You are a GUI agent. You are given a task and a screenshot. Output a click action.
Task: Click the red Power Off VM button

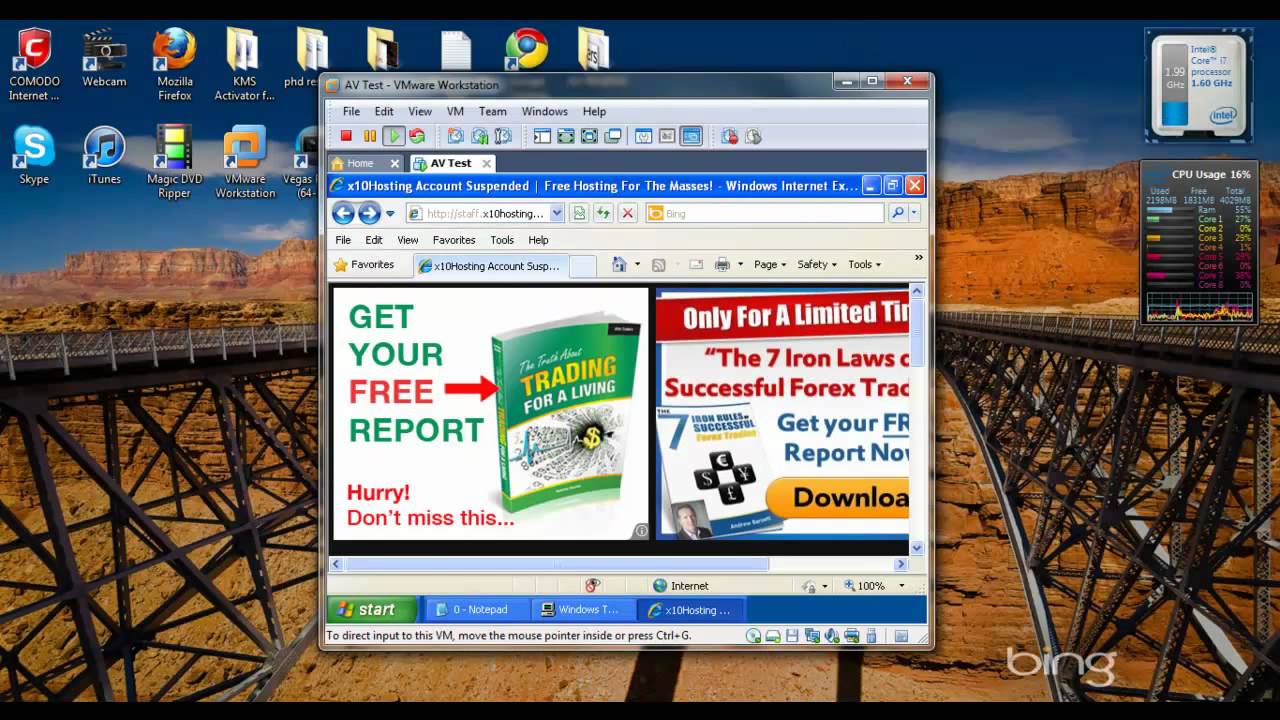pos(346,136)
